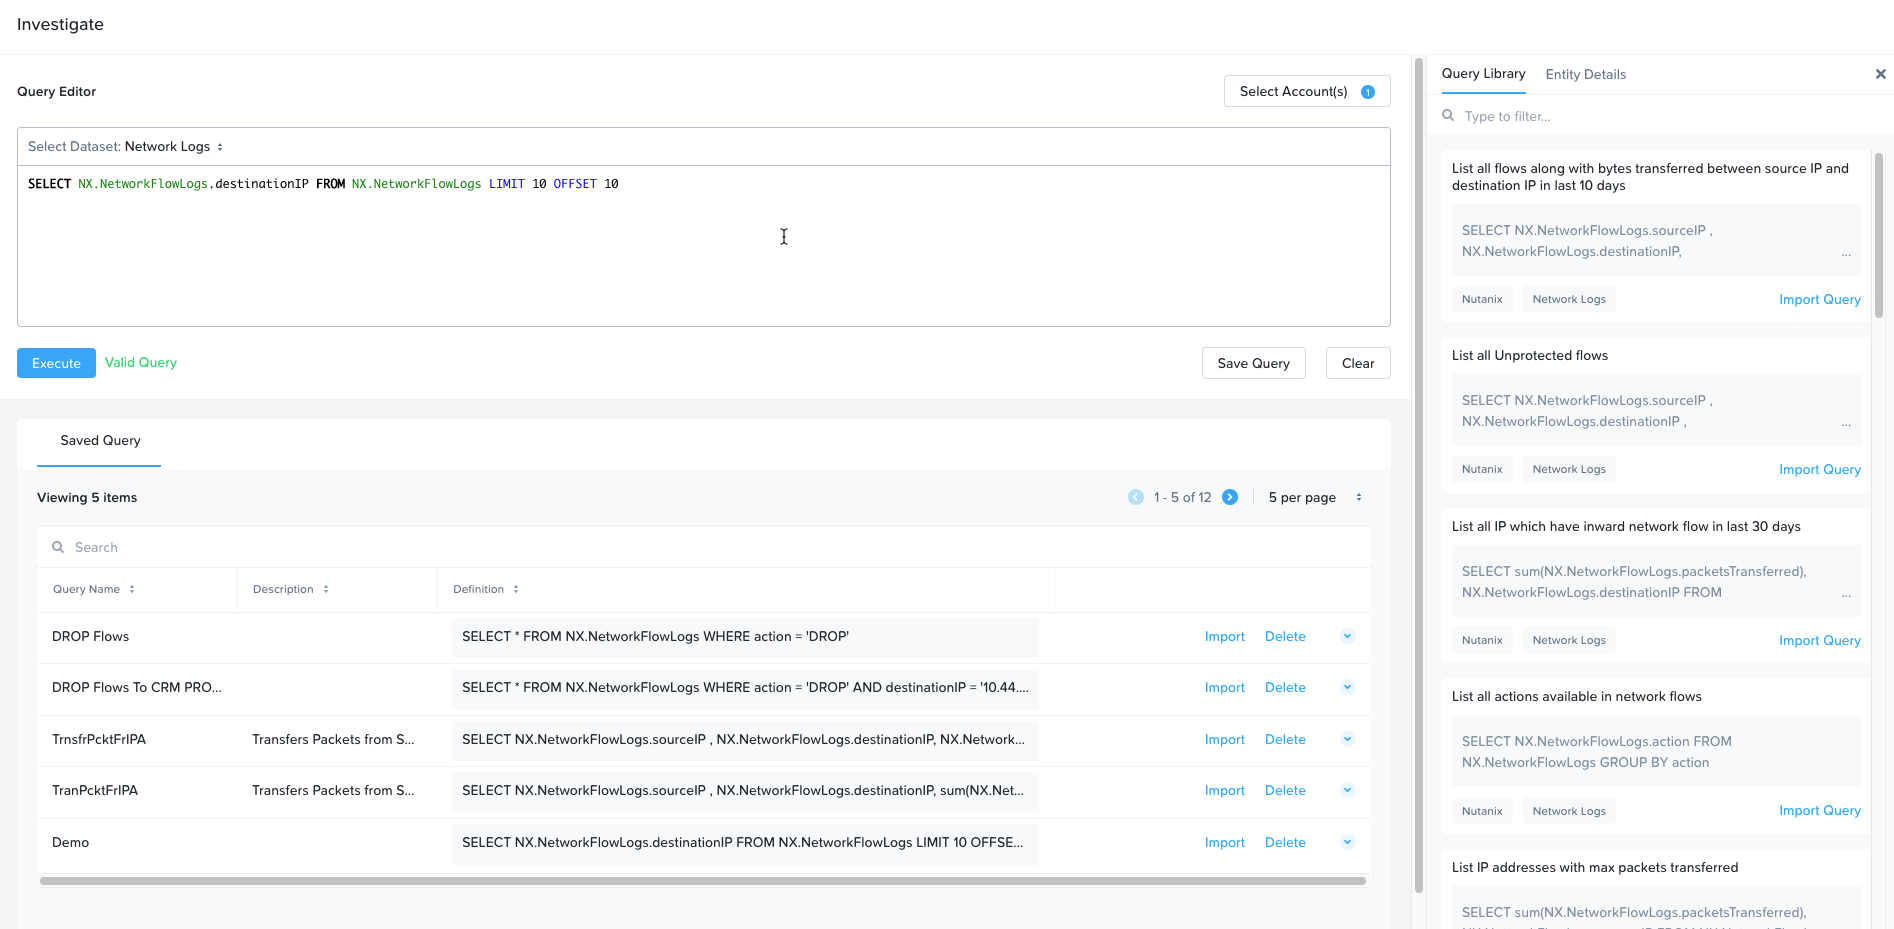Viewport: 1894px width, 929px height.
Task: Sort by Query Name column
Action: [131, 589]
